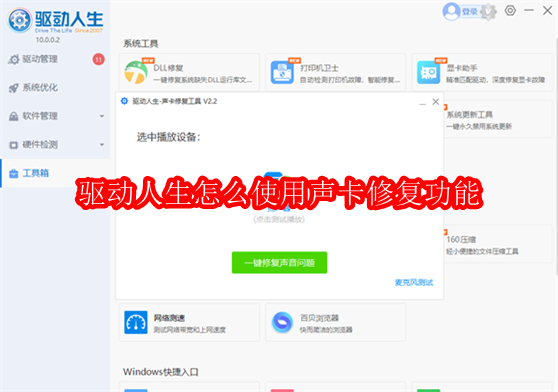
Task: Click the rocket icon beside 系统优化
Action: click(14, 88)
